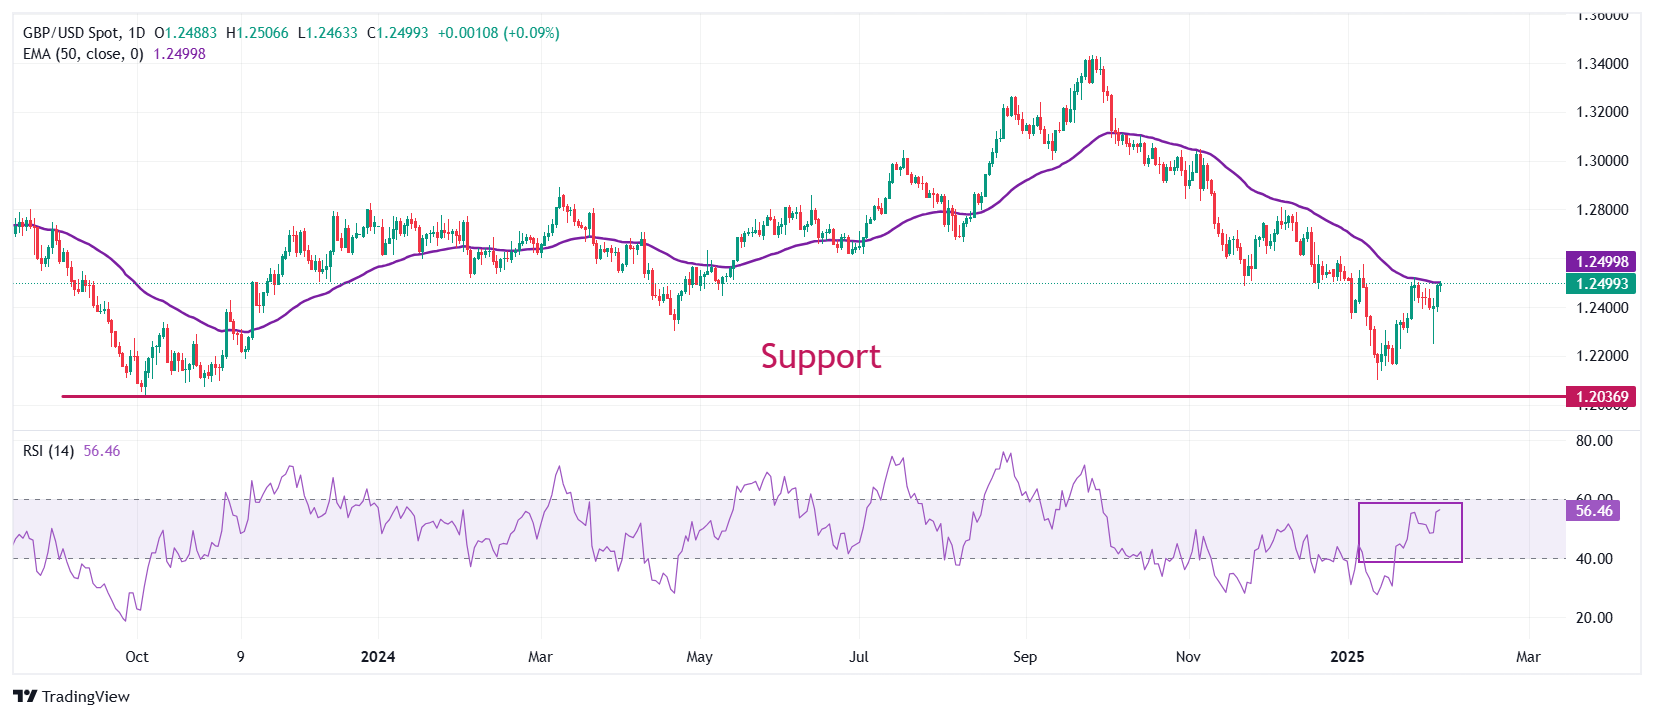Select the RSI (14) indicator label

pyautogui.click(x=48, y=451)
